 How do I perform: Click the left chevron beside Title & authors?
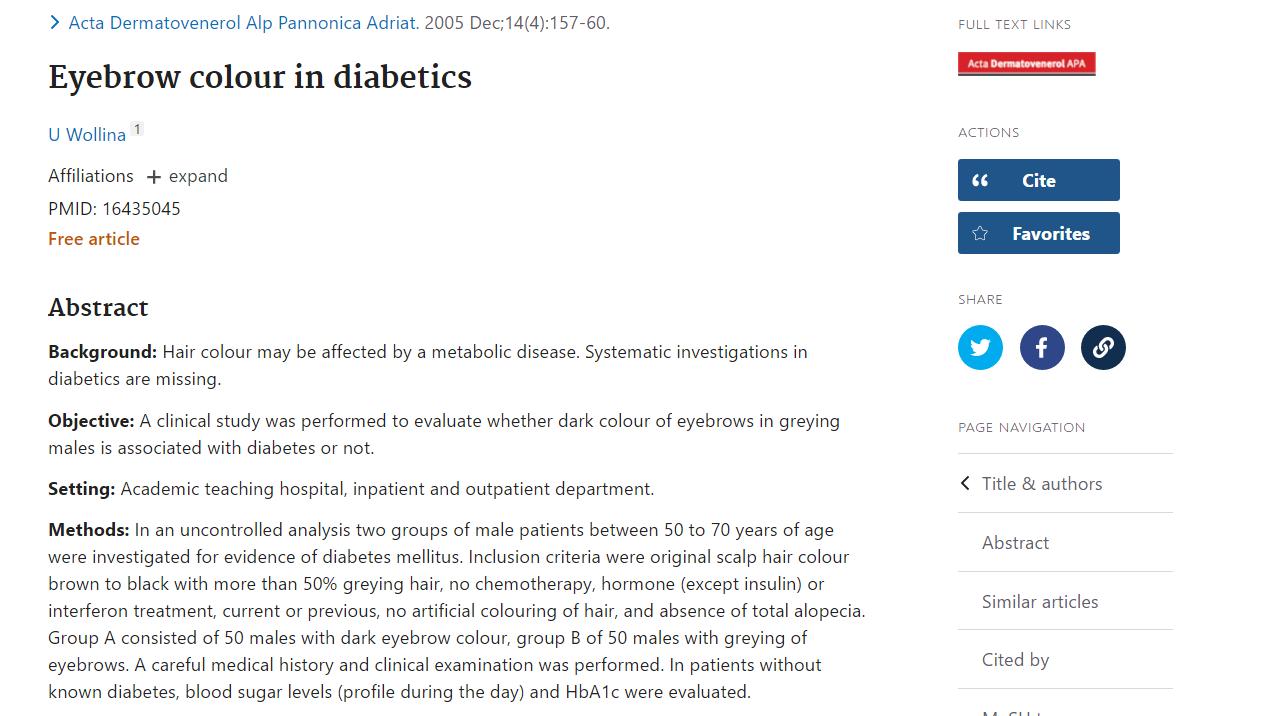pyautogui.click(x=965, y=484)
